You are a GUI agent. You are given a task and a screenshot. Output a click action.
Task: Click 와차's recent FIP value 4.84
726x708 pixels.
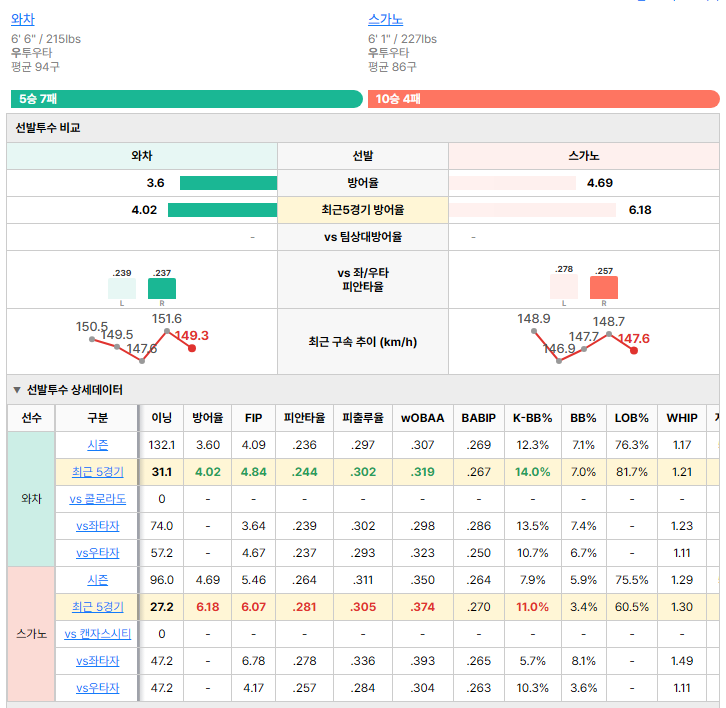click(253, 472)
